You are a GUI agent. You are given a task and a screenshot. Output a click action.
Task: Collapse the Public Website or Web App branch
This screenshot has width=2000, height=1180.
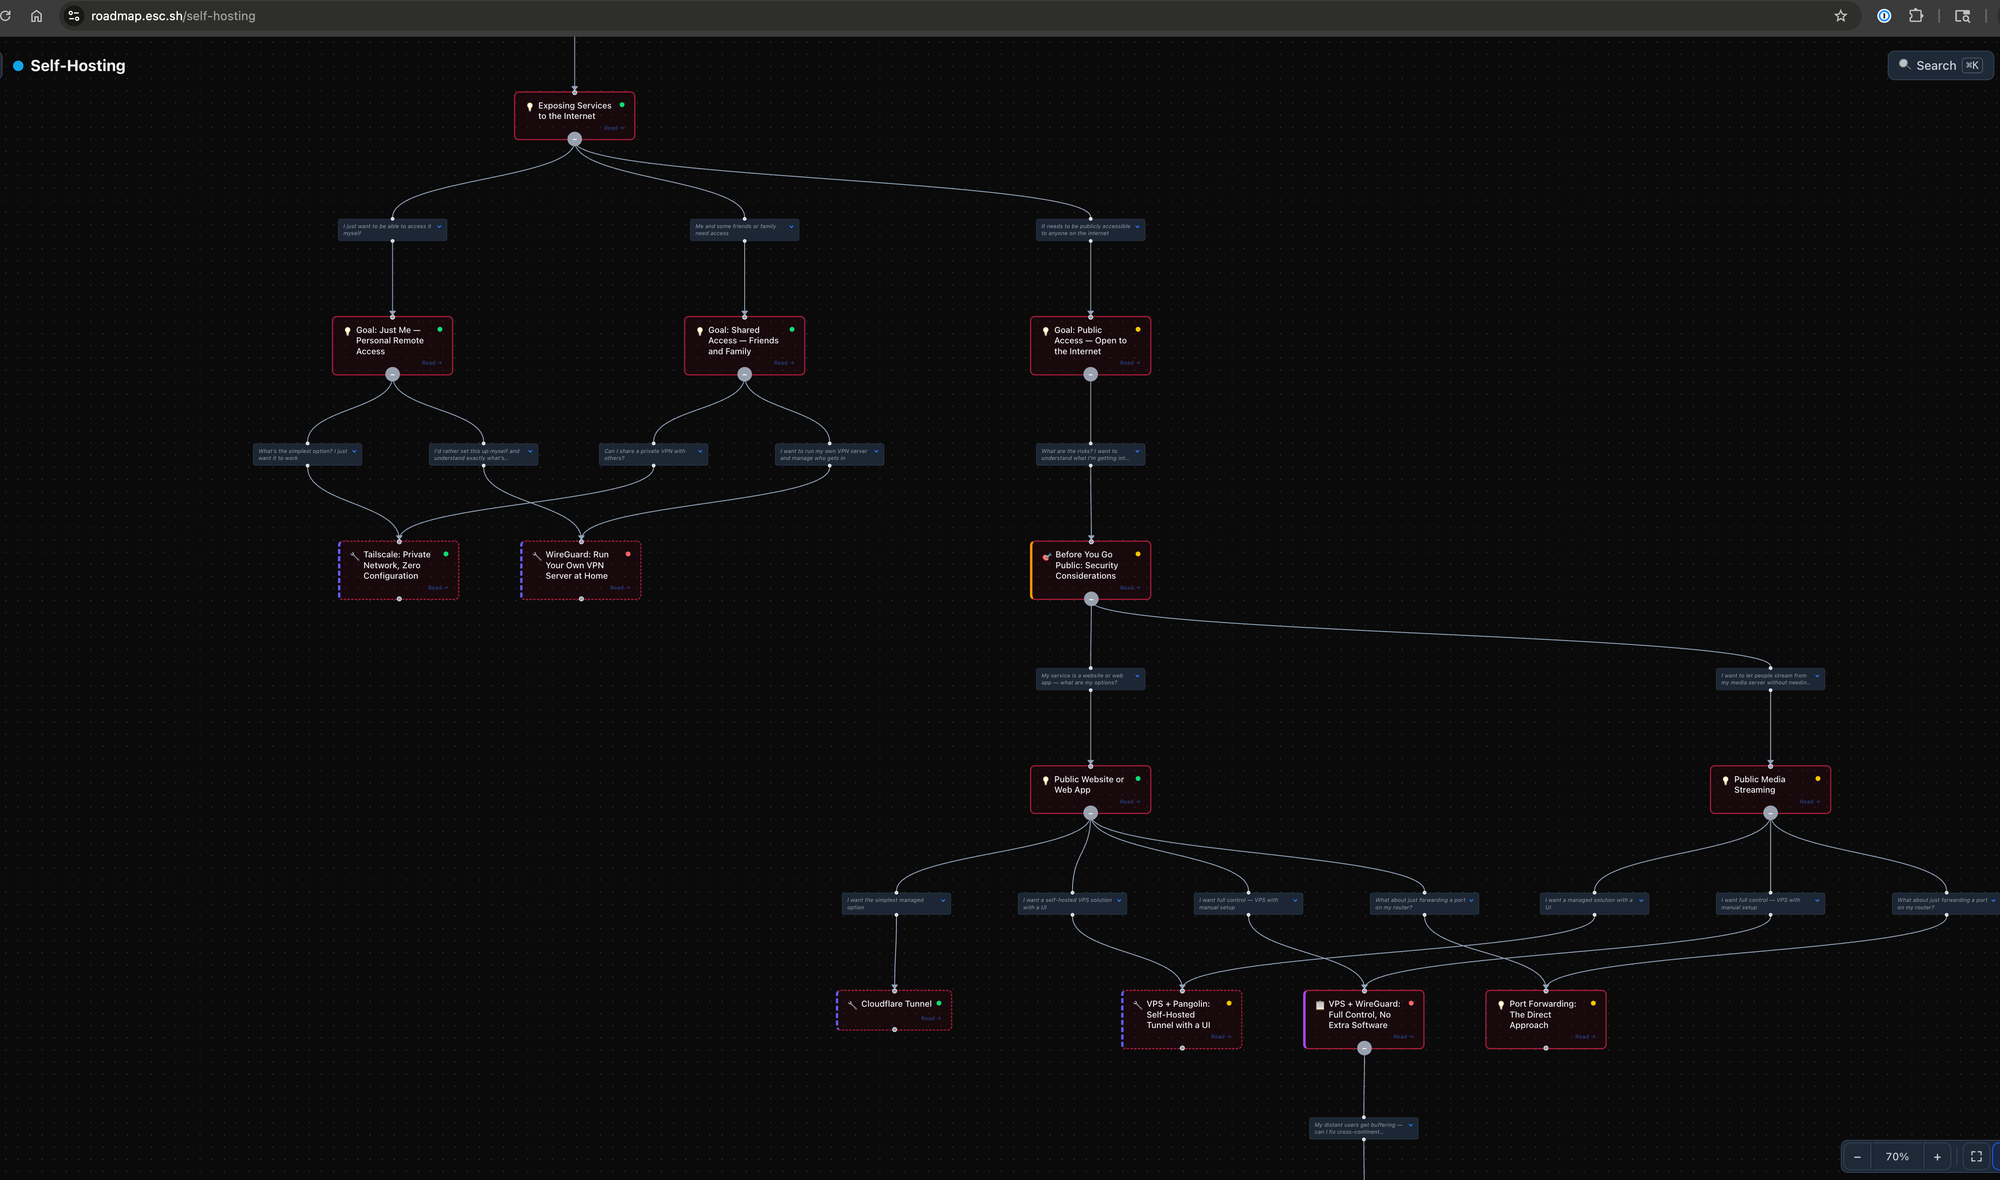pyautogui.click(x=1090, y=813)
